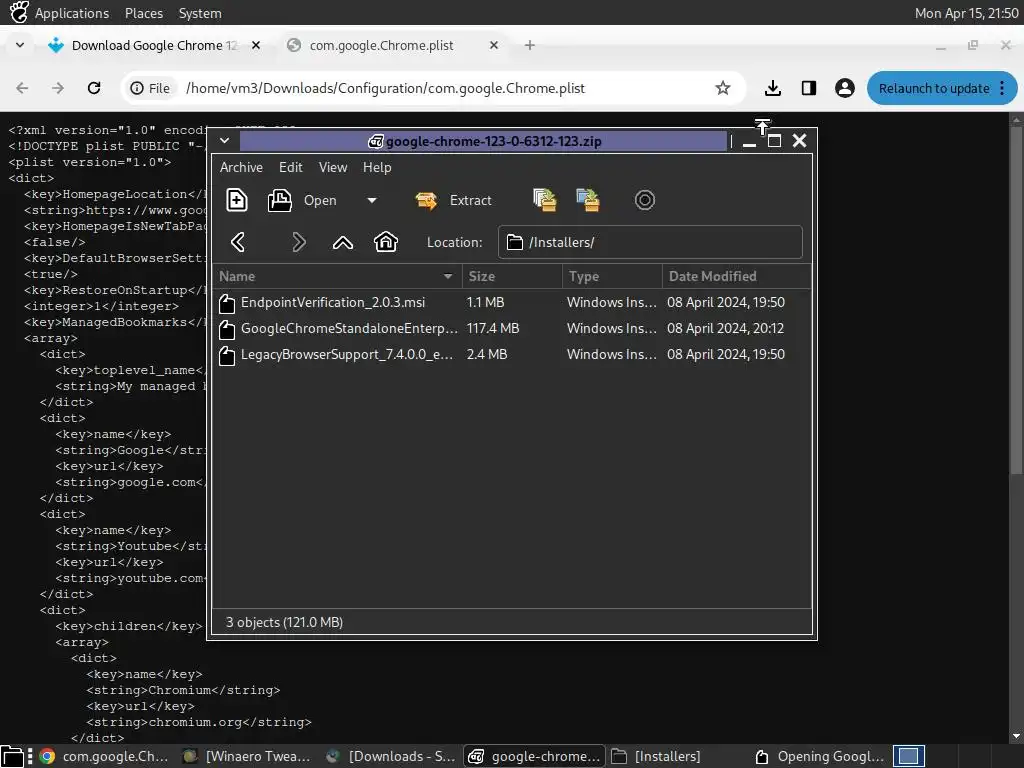Viewport: 1024px width, 768px height.
Task: Click the Location field showing /Installers/
Action: (x=650, y=242)
